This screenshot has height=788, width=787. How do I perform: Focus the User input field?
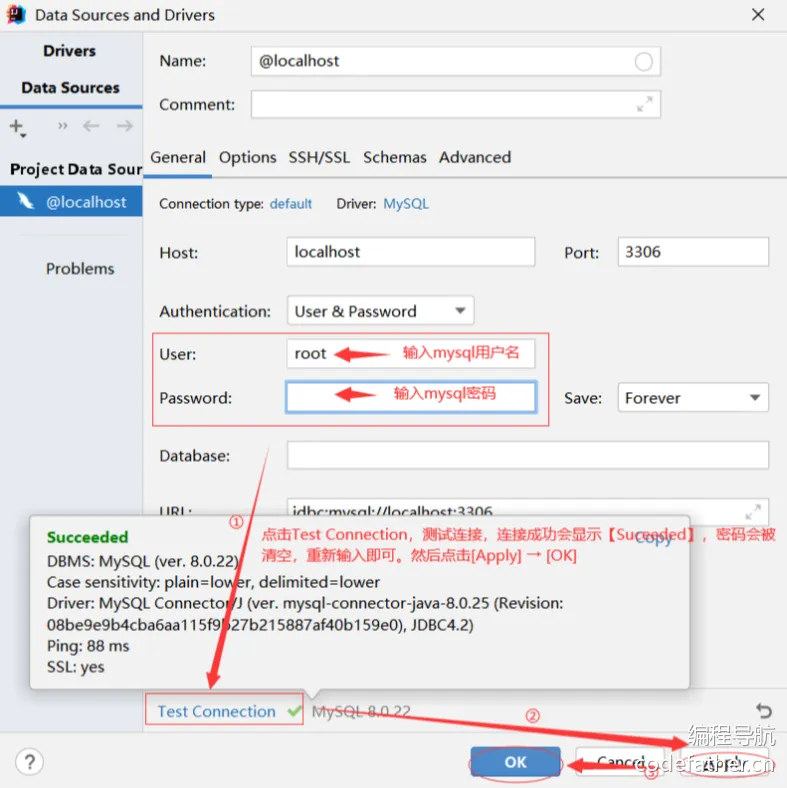[x=411, y=354]
